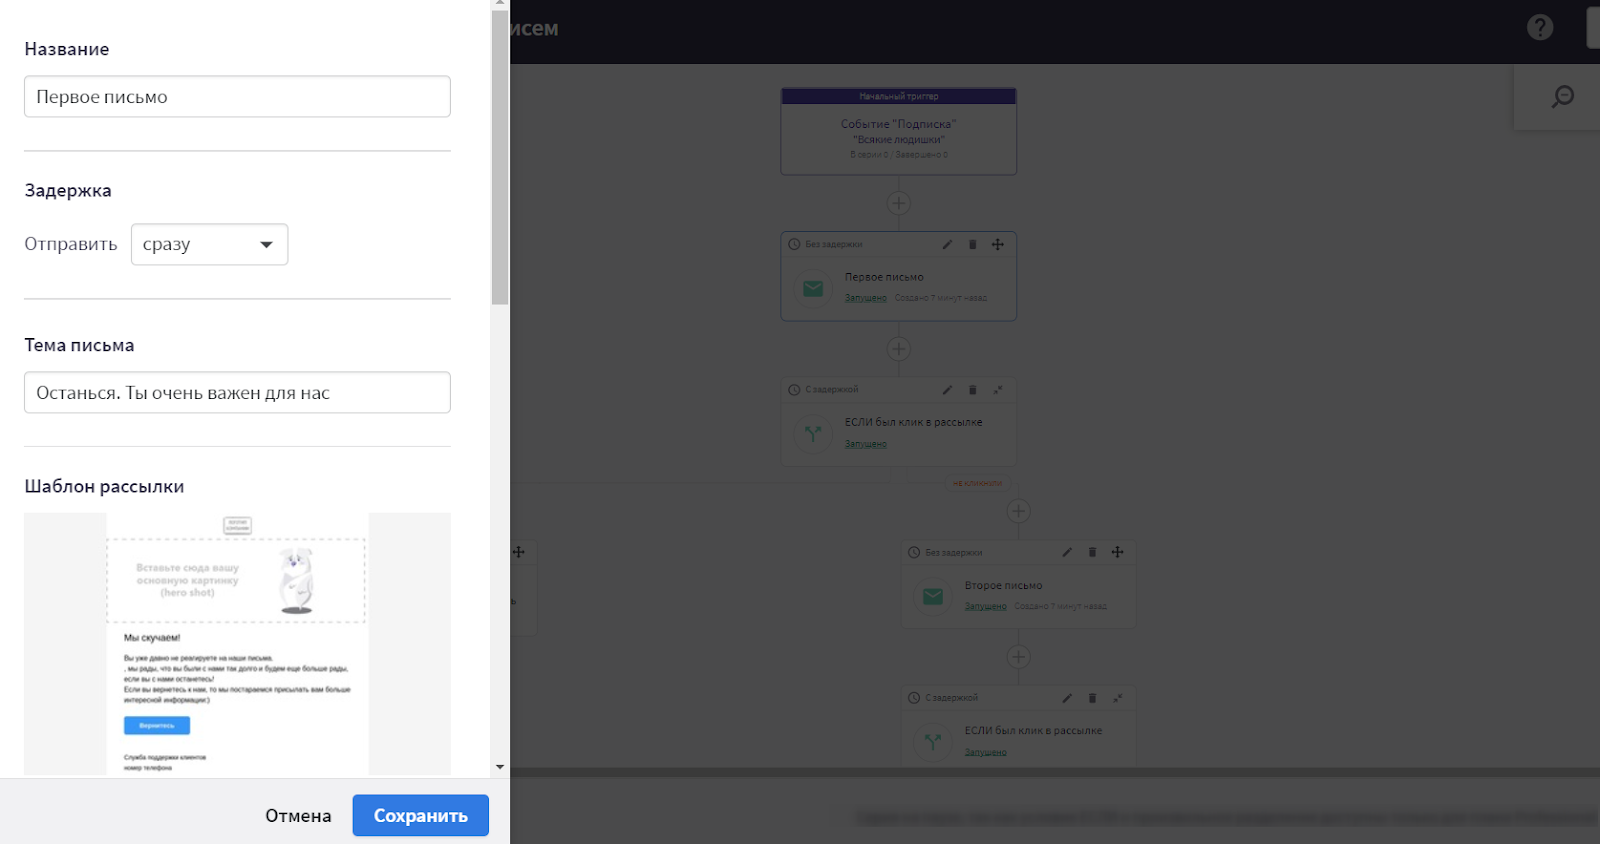Click the first 'ЕСЛИ был клик в рассылке' title
This screenshot has height=844, width=1600.
[x=913, y=422]
